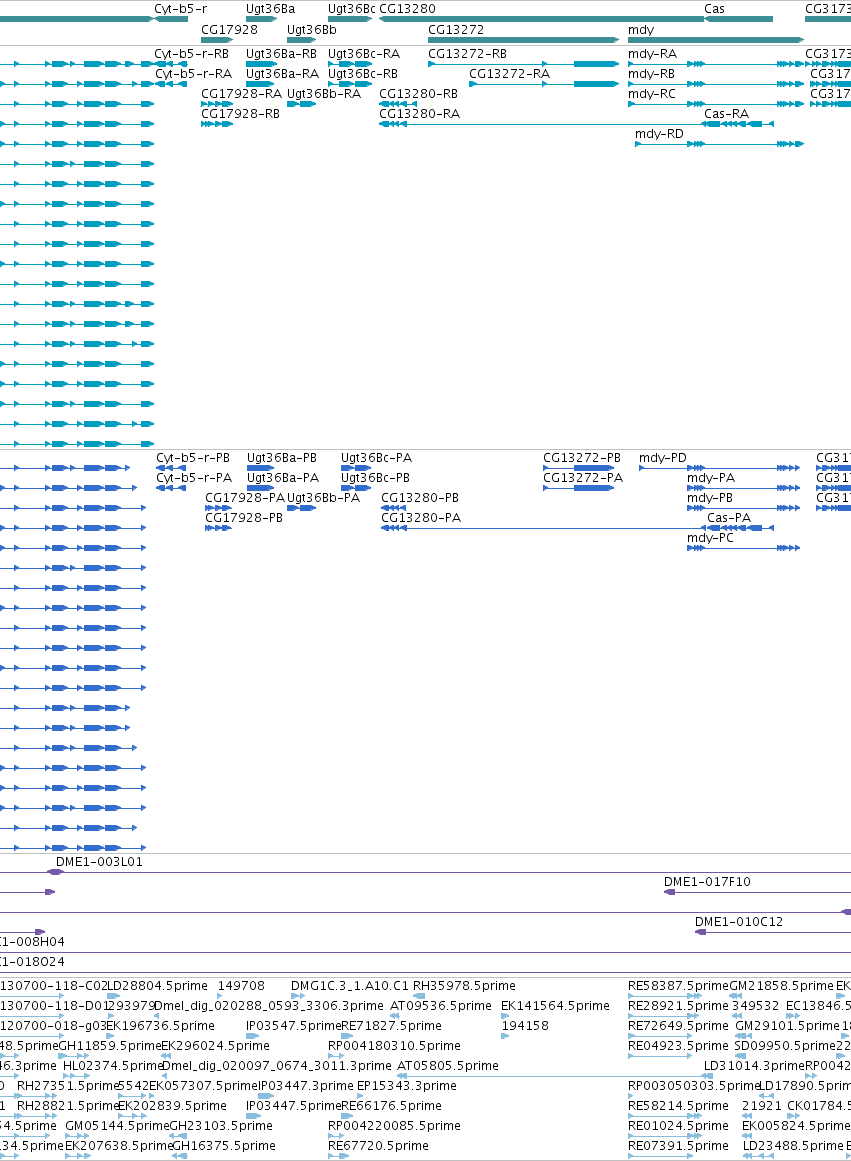The height and width of the screenshot is (1161, 851).
Task: Click protein Ugt36Ba-PA
Action: click(283, 478)
